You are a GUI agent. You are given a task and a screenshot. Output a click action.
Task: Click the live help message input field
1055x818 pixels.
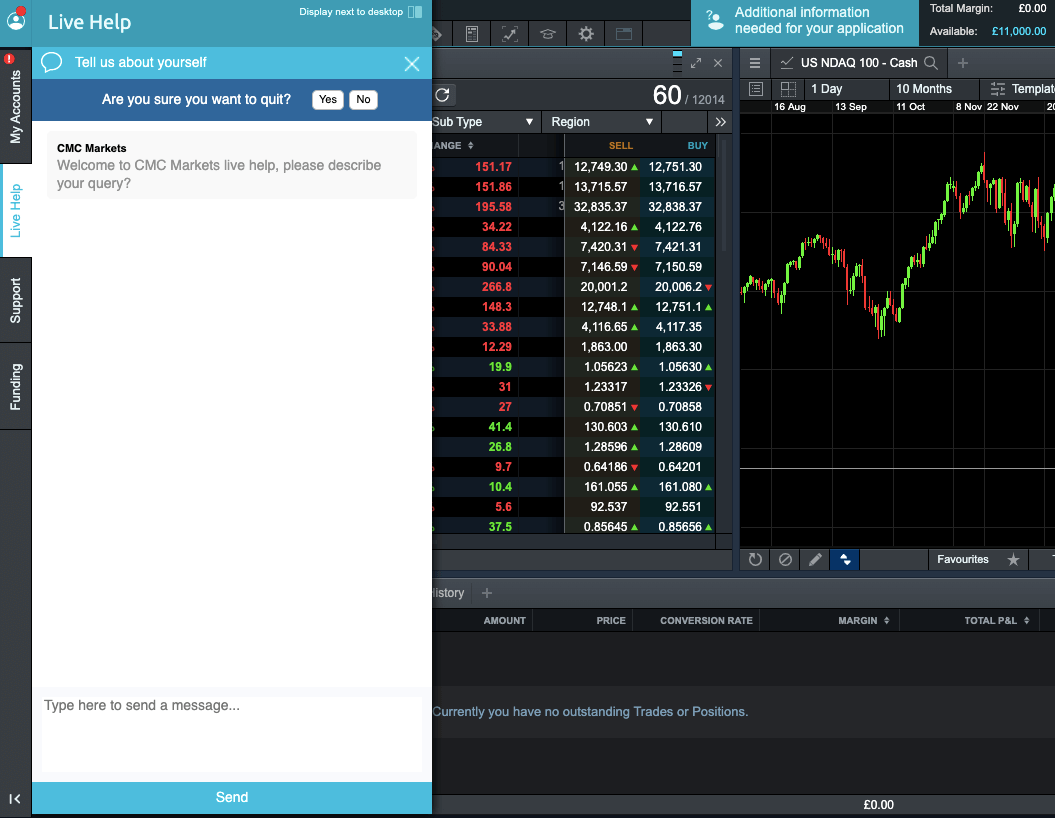(x=232, y=734)
